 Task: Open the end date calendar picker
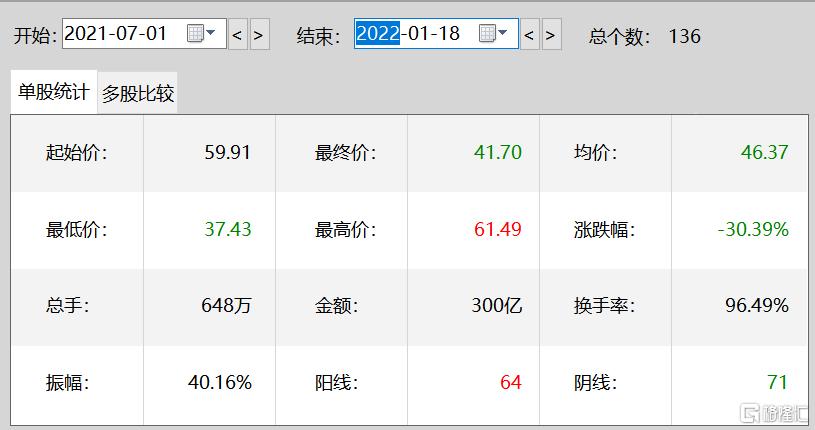click(493, 33)
